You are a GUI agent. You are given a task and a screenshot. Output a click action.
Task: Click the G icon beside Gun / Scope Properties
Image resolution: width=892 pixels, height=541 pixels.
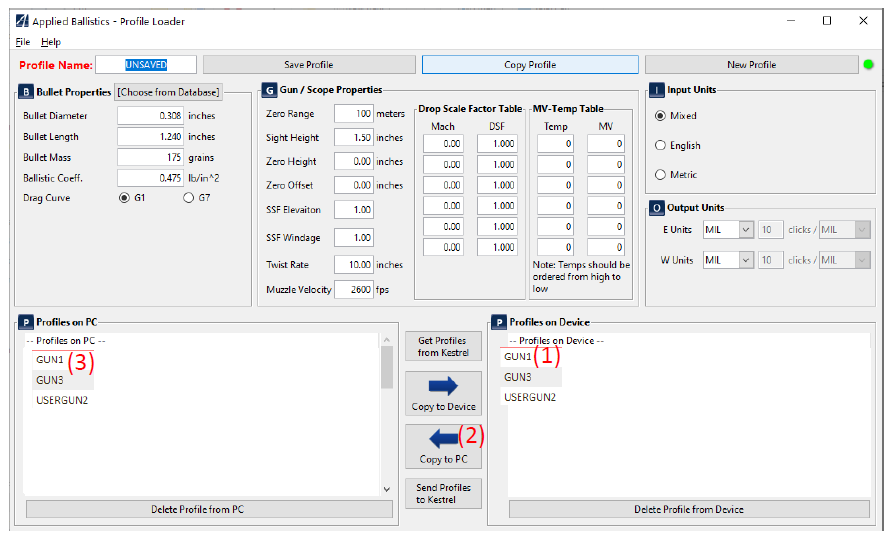[269, 90]
